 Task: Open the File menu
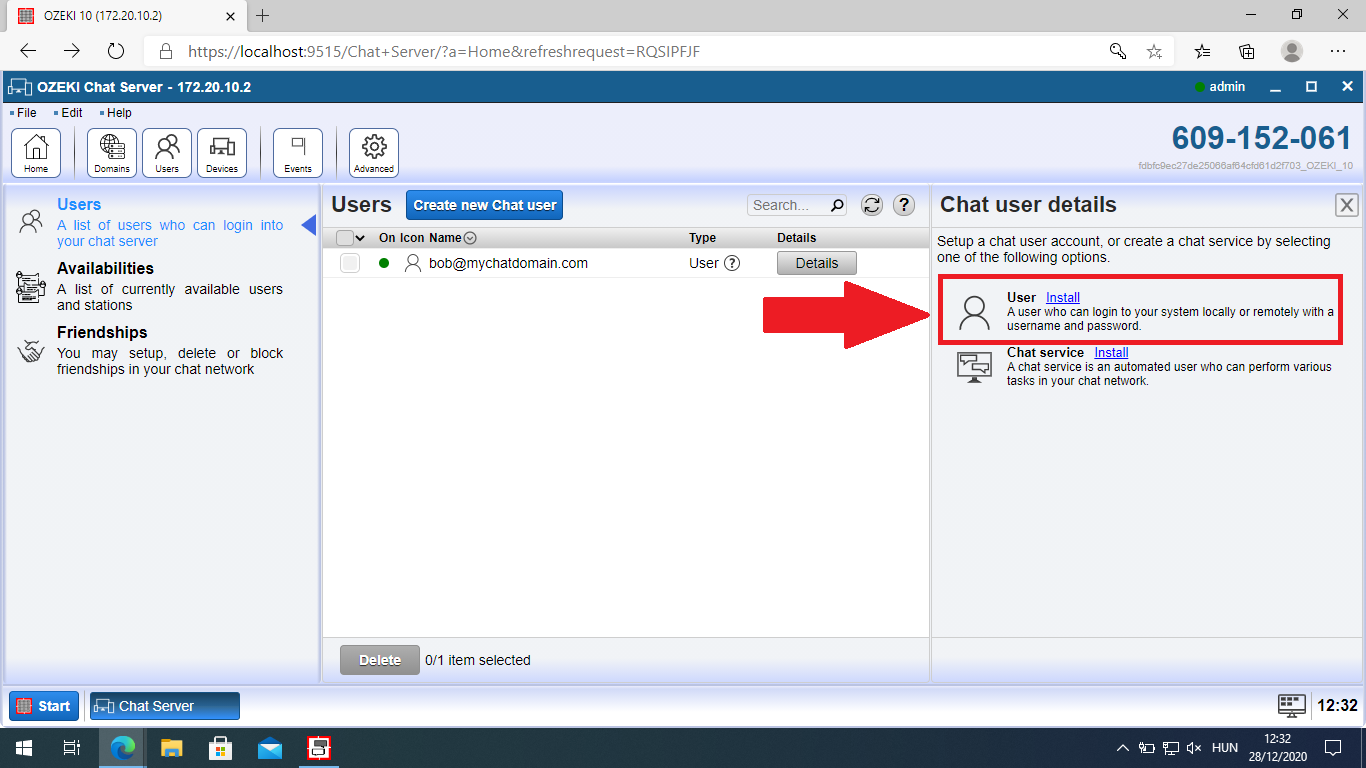click(26, 113)
